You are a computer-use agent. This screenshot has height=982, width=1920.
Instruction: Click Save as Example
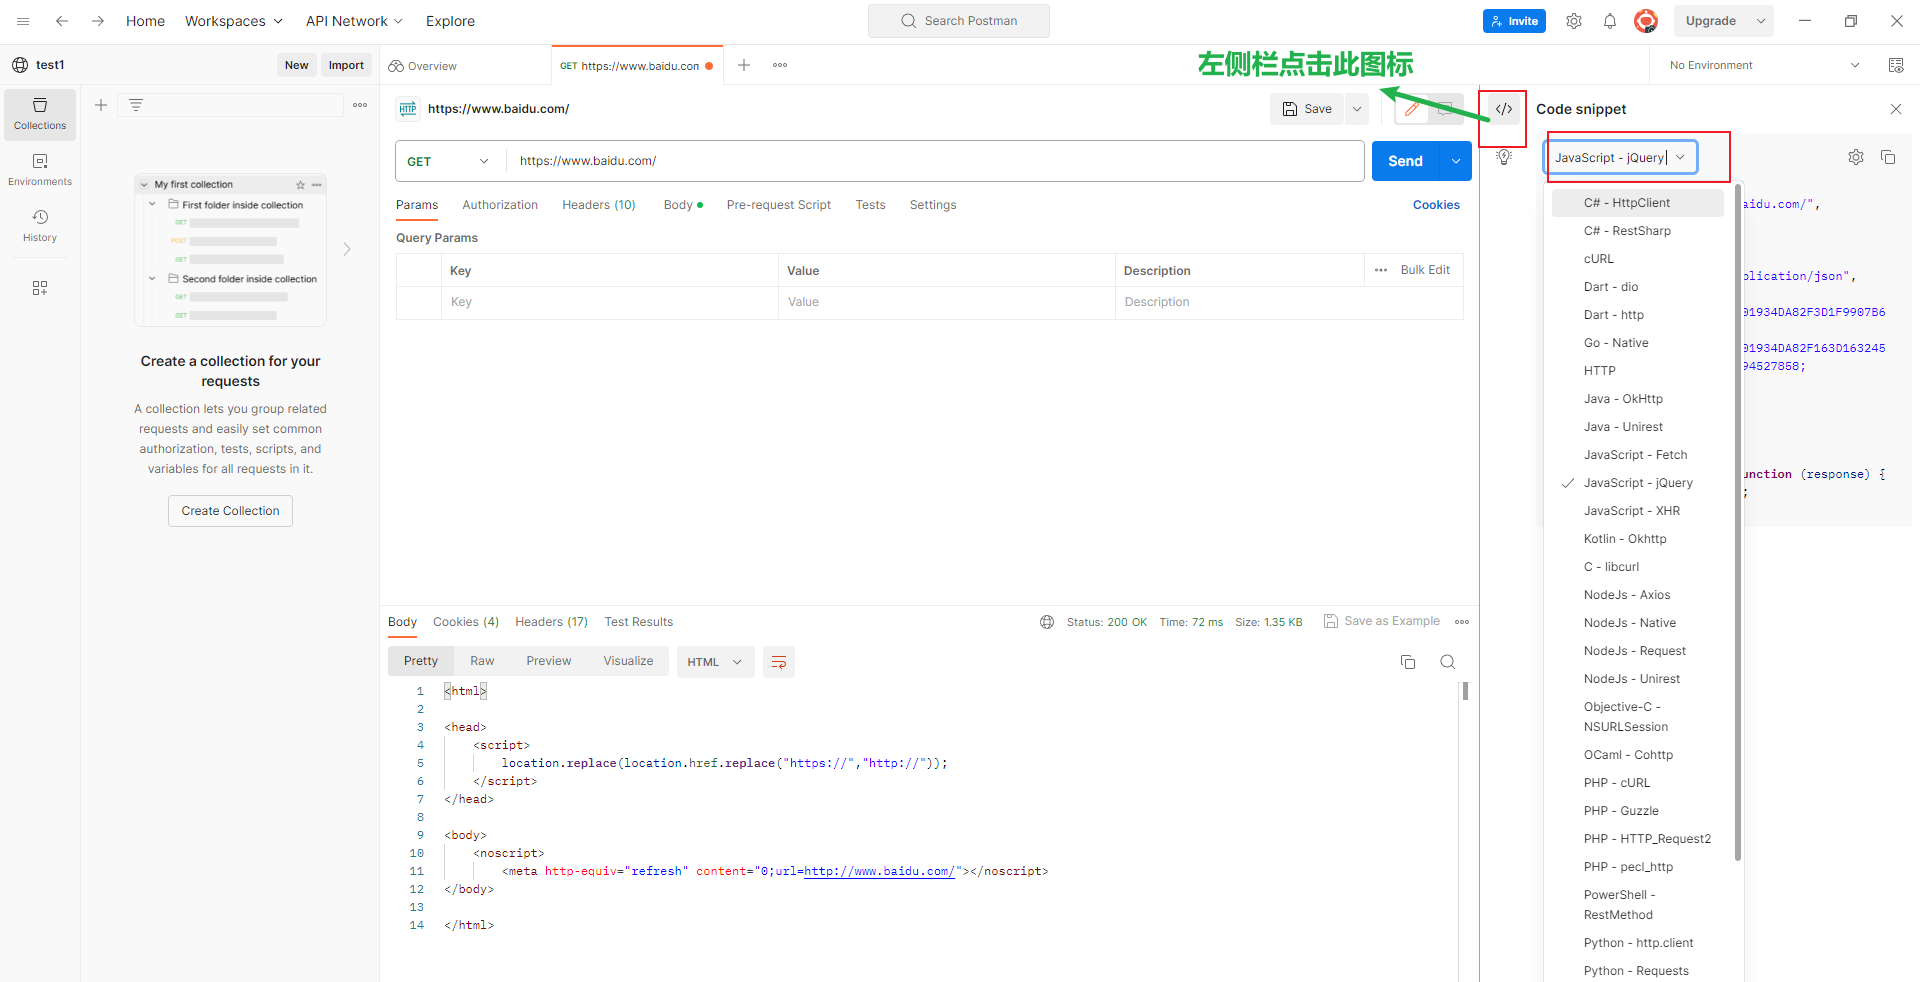[1382, 621]
